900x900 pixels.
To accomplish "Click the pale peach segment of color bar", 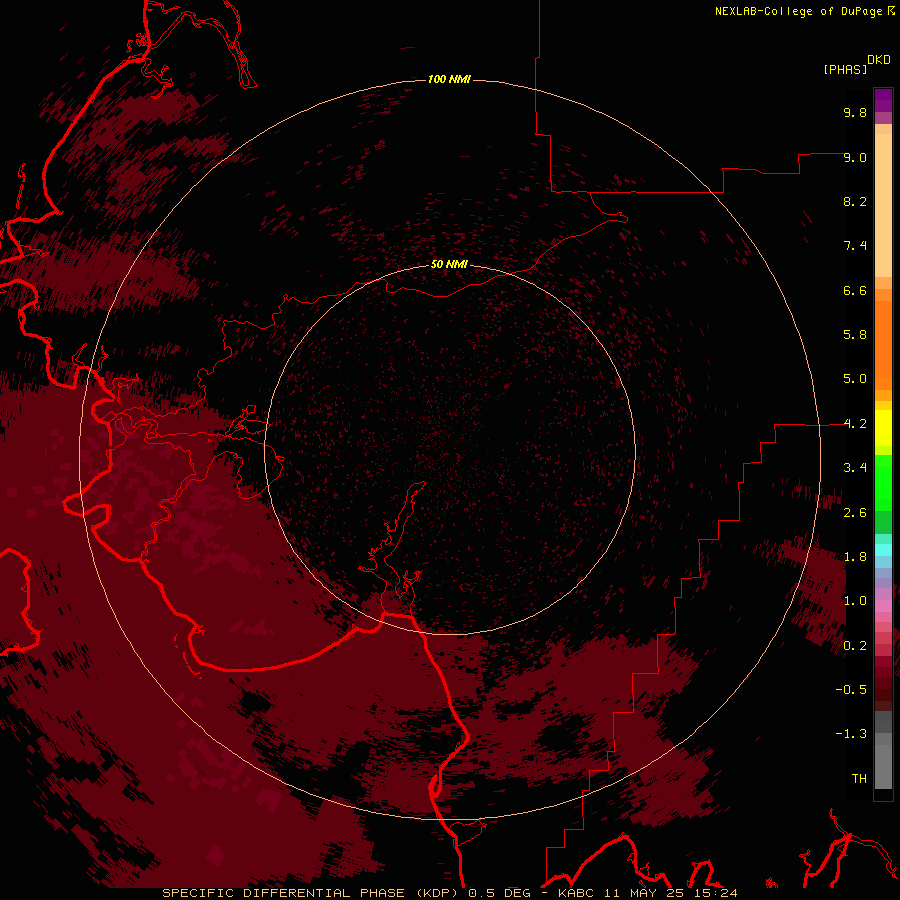I will click(883, 205).
